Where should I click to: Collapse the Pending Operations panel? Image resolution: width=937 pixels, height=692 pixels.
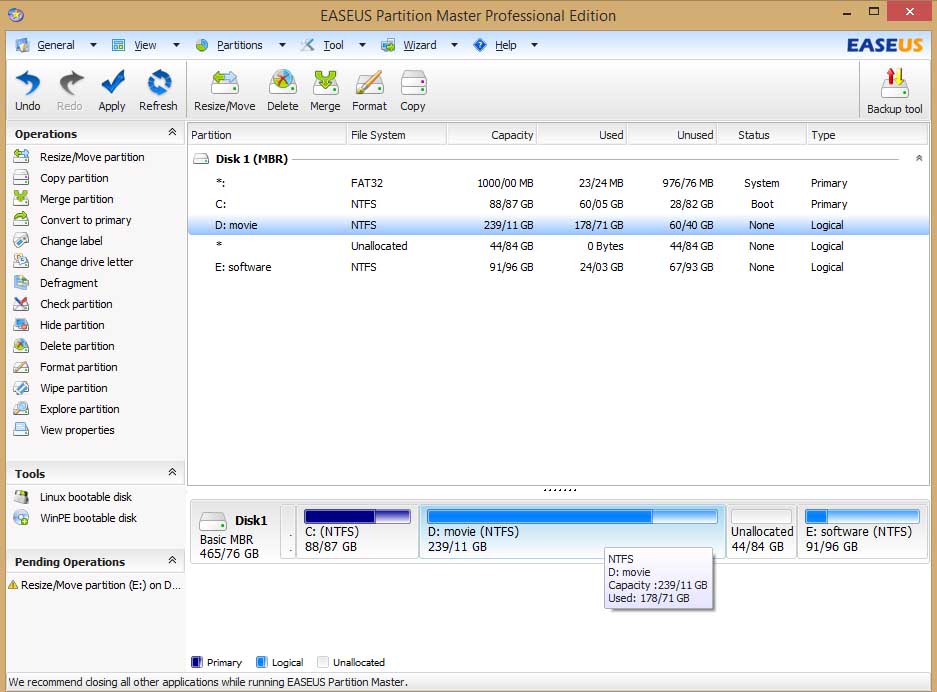click(x=172, y=561)
